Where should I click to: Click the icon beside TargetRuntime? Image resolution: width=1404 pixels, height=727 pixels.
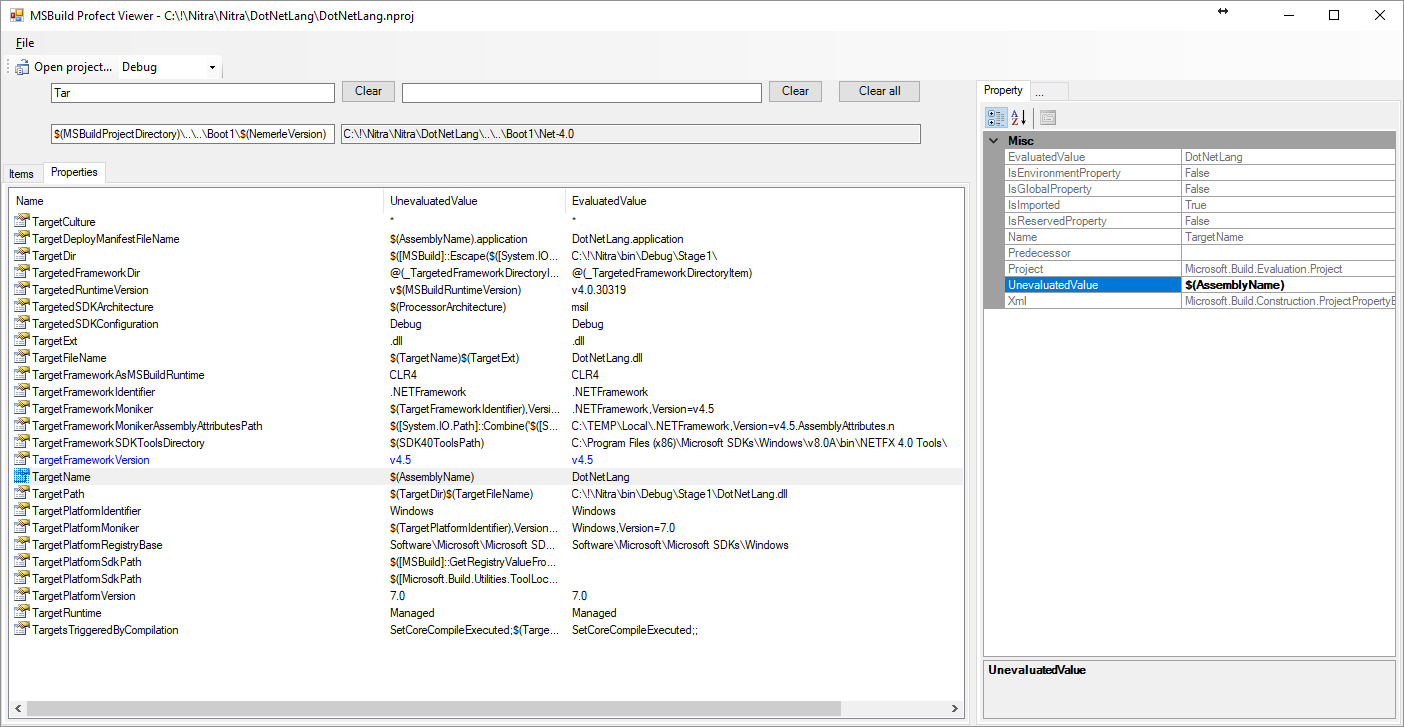(22, 613)
